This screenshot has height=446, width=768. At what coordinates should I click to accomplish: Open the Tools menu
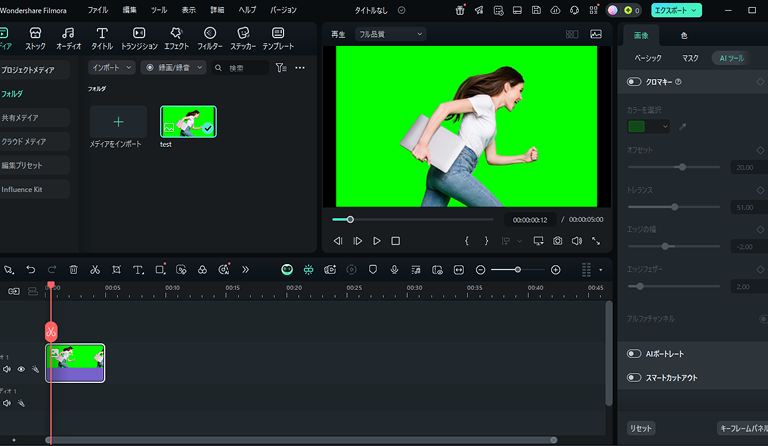159,10
